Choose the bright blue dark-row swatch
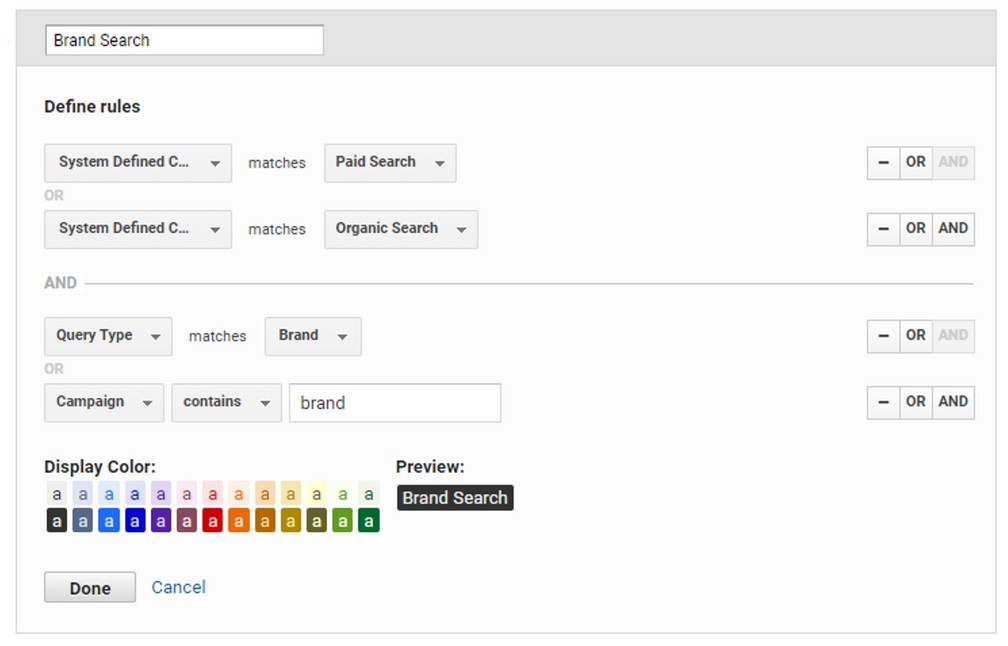 pos(109,521)
